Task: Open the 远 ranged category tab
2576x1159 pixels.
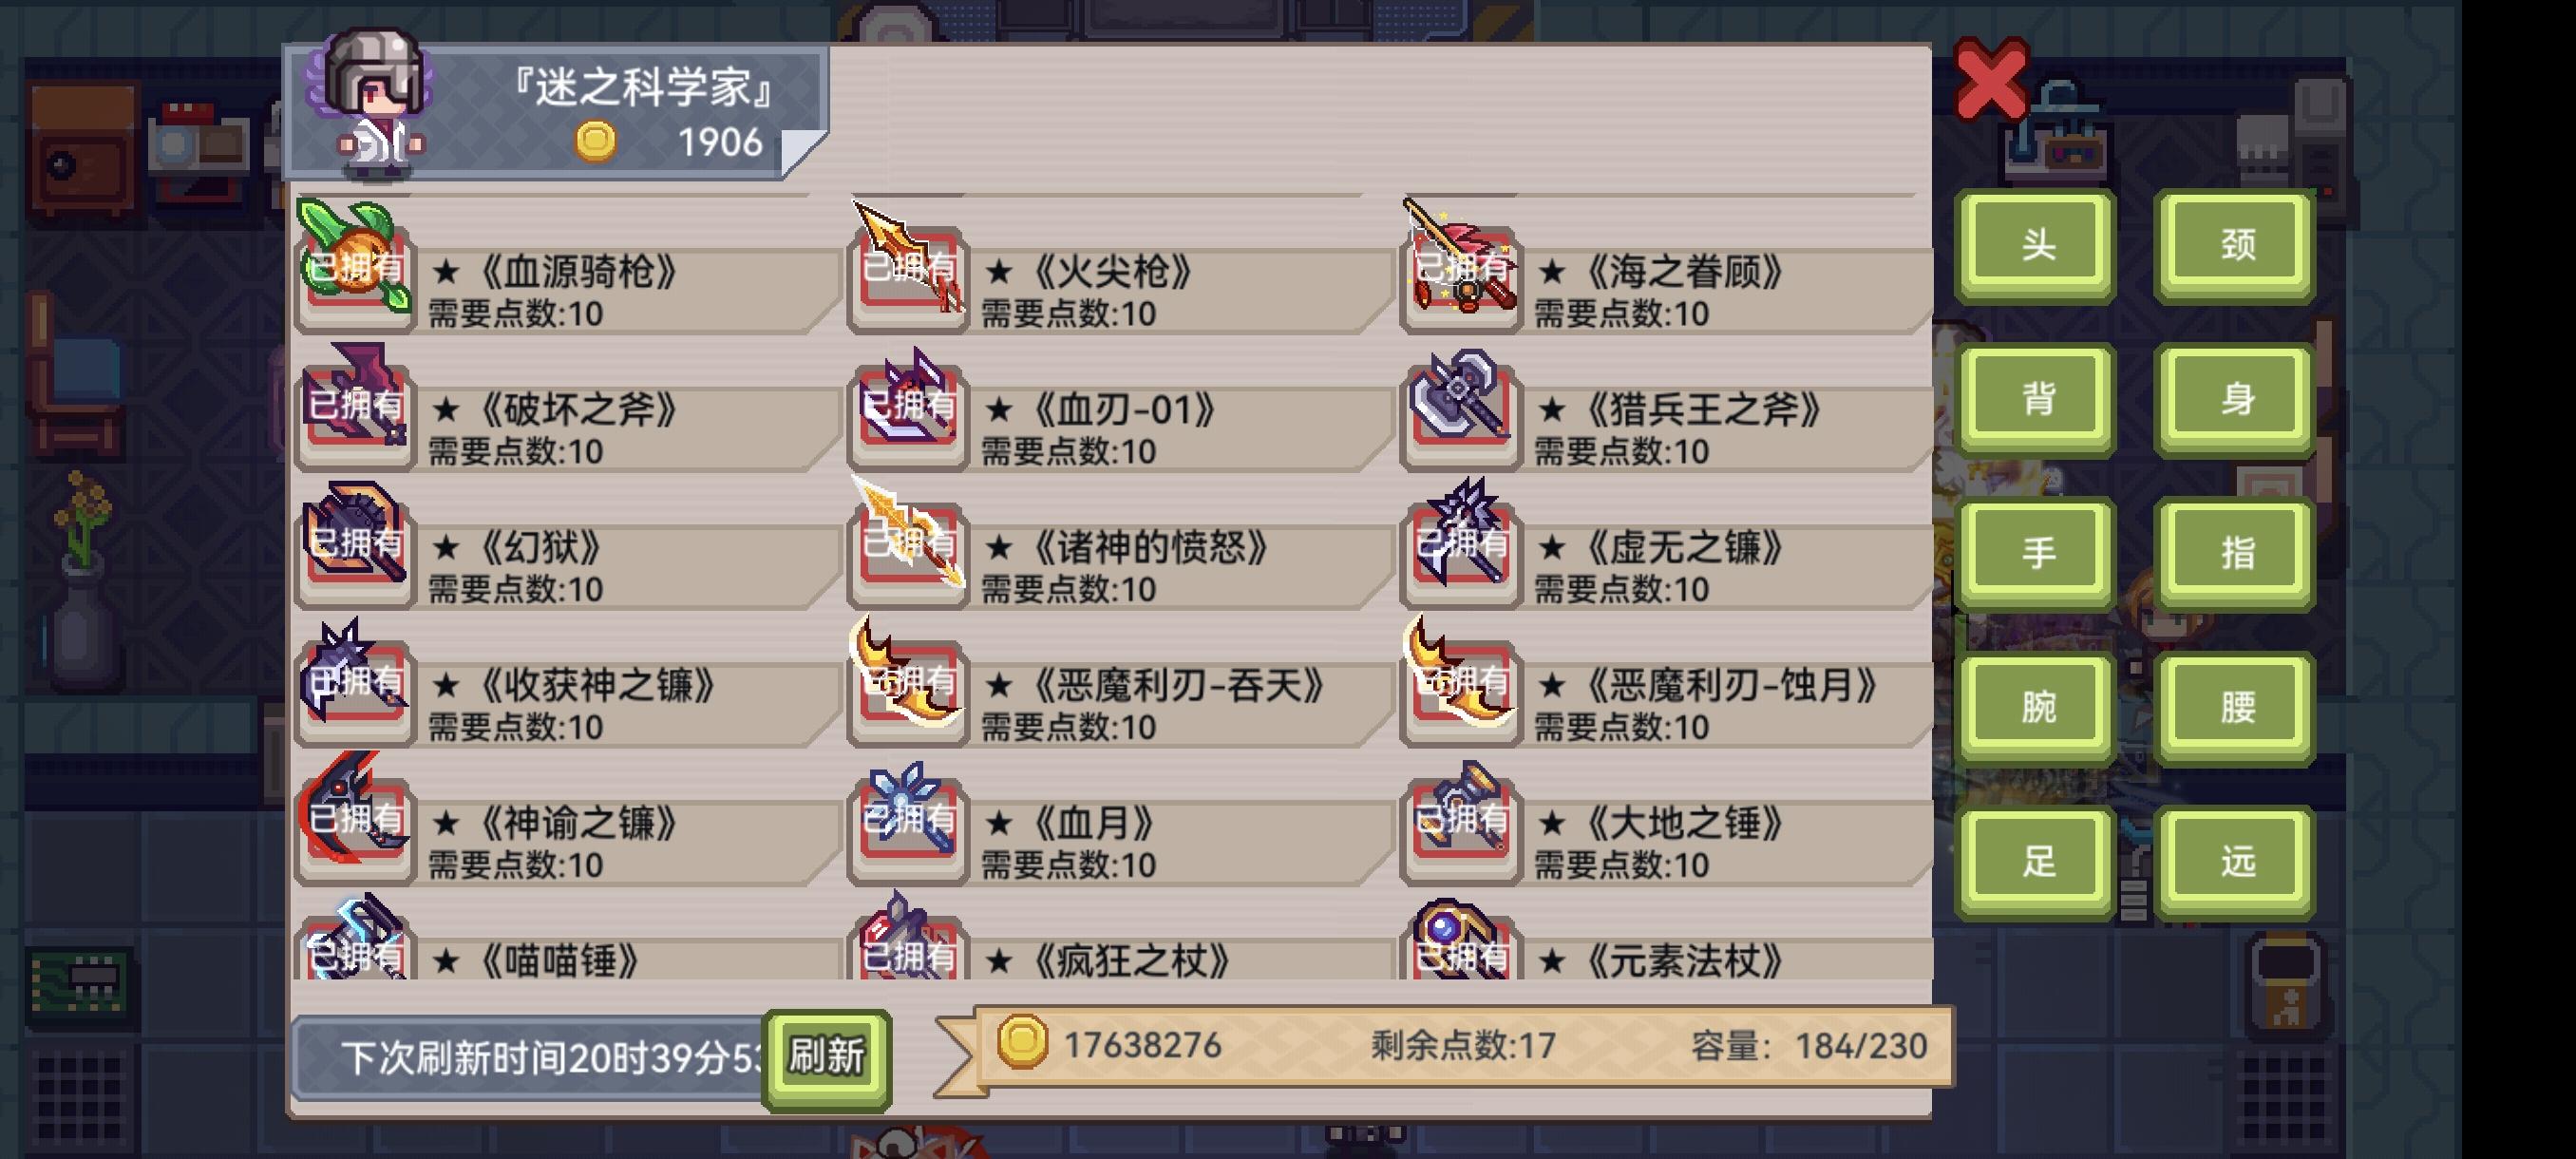Action: point(2236,861)
